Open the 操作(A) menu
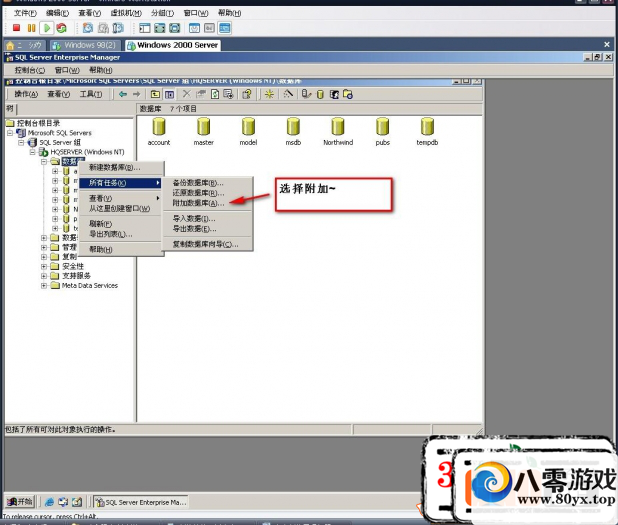The width and height of the screenshot is (618, 525). click(x=26, y=94)
